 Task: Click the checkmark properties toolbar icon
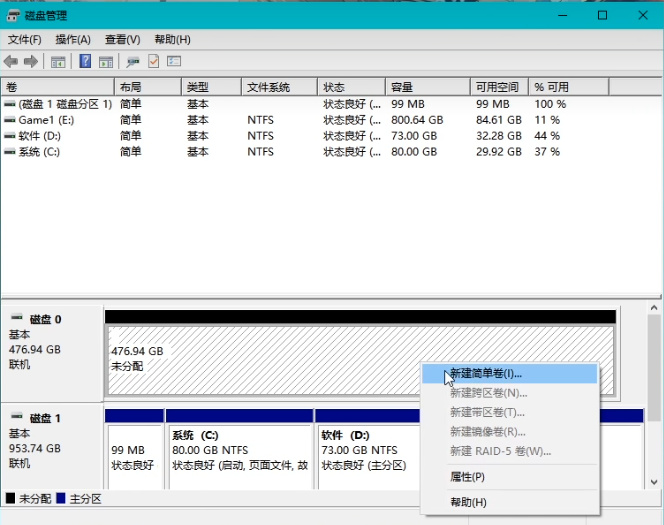[153, 62]
